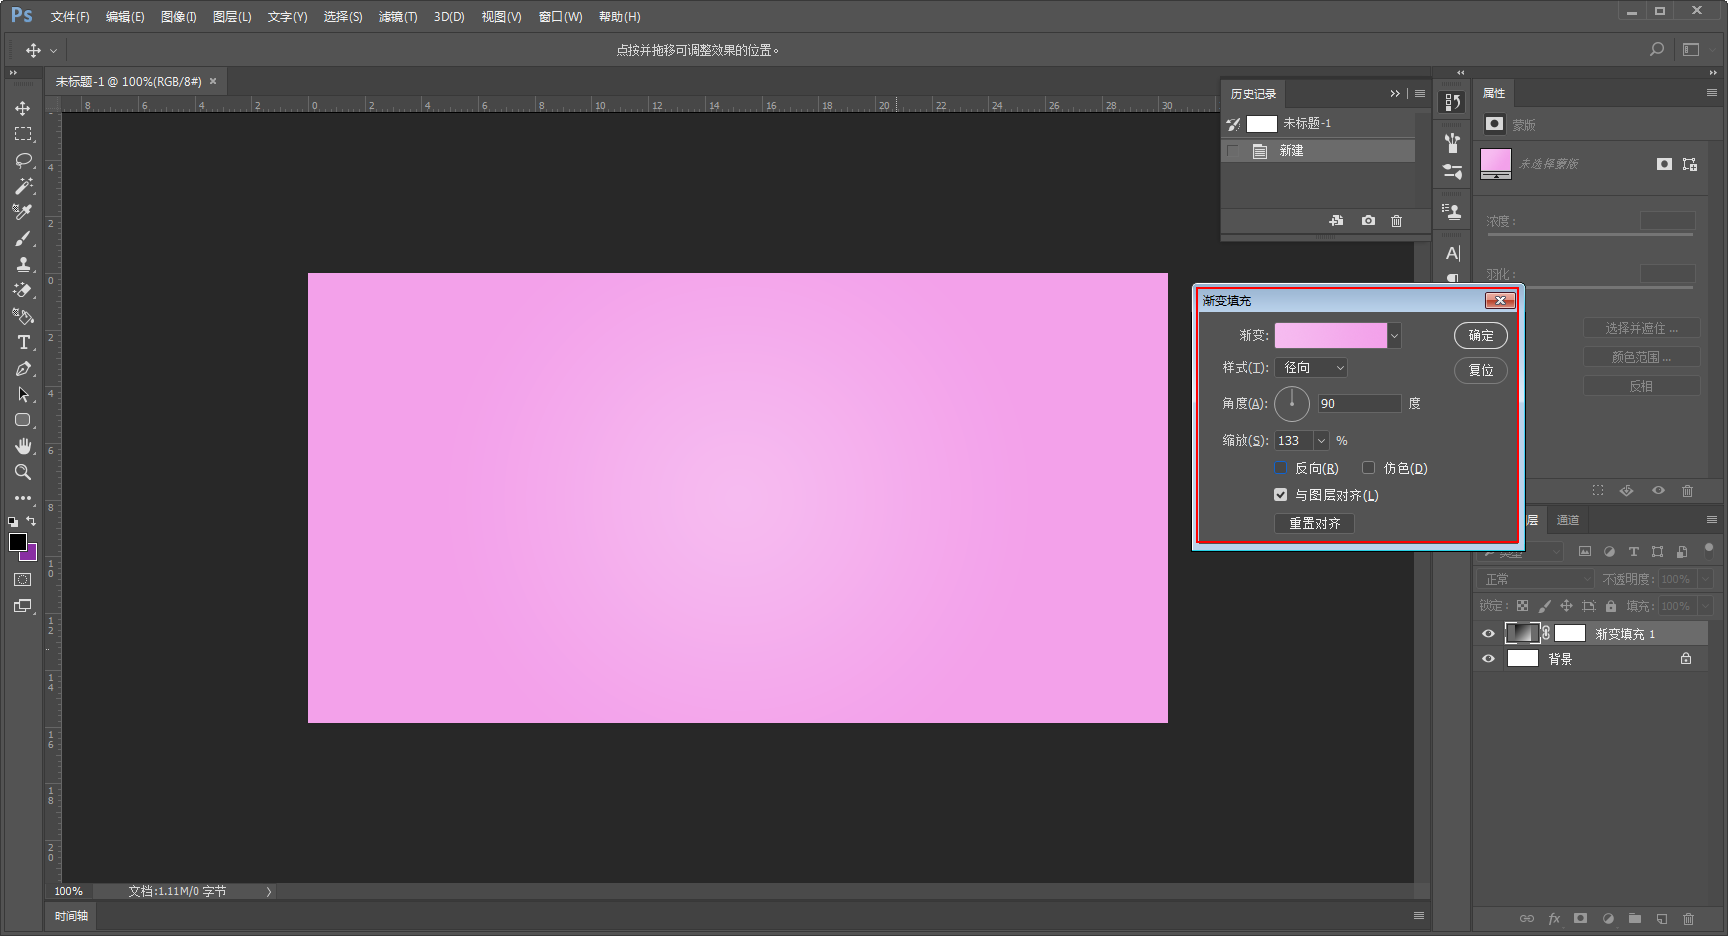Open the Character panel icon
The height and width of the screenshot is (936, 1728).
tap(1453, 253)
